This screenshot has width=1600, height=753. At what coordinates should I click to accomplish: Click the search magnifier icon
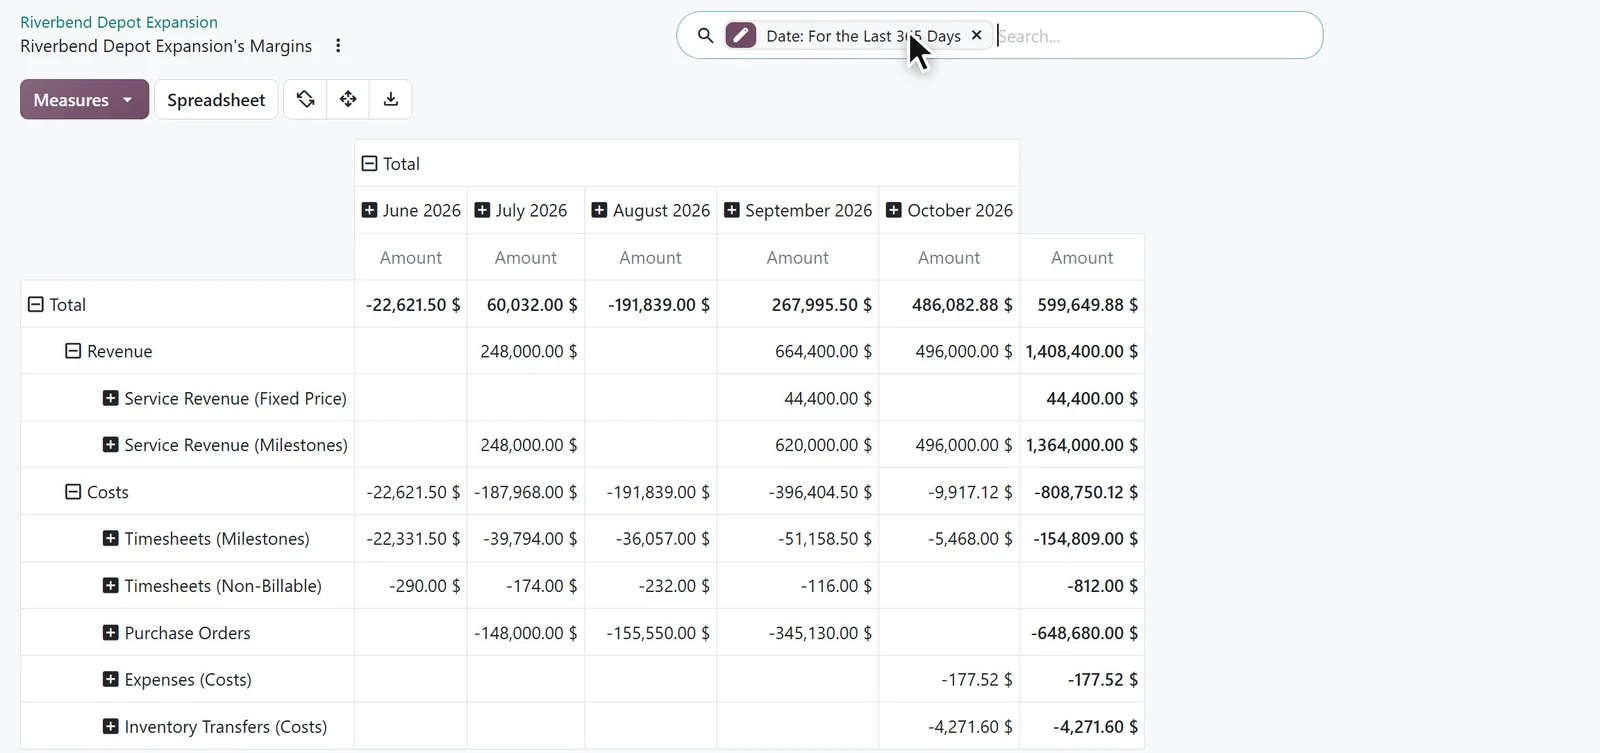click(705, 36)
